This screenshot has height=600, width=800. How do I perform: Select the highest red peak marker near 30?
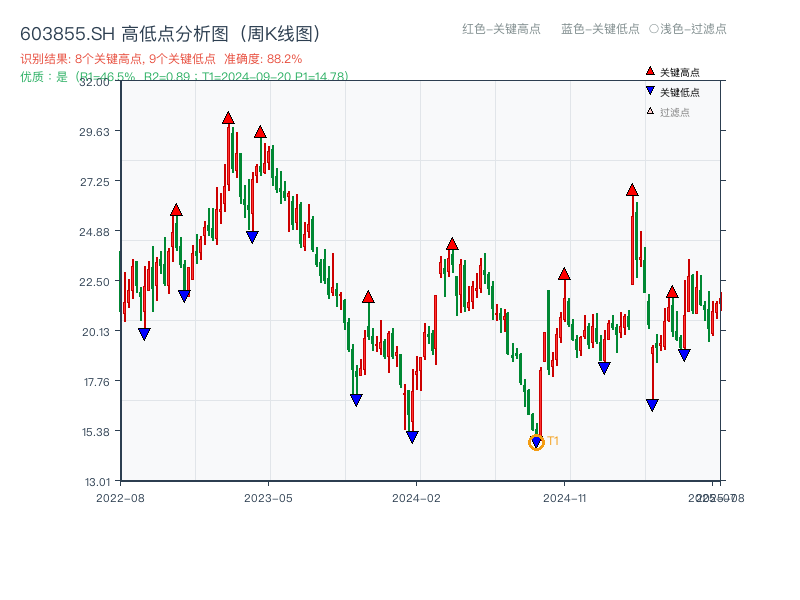tap(228, 118)
